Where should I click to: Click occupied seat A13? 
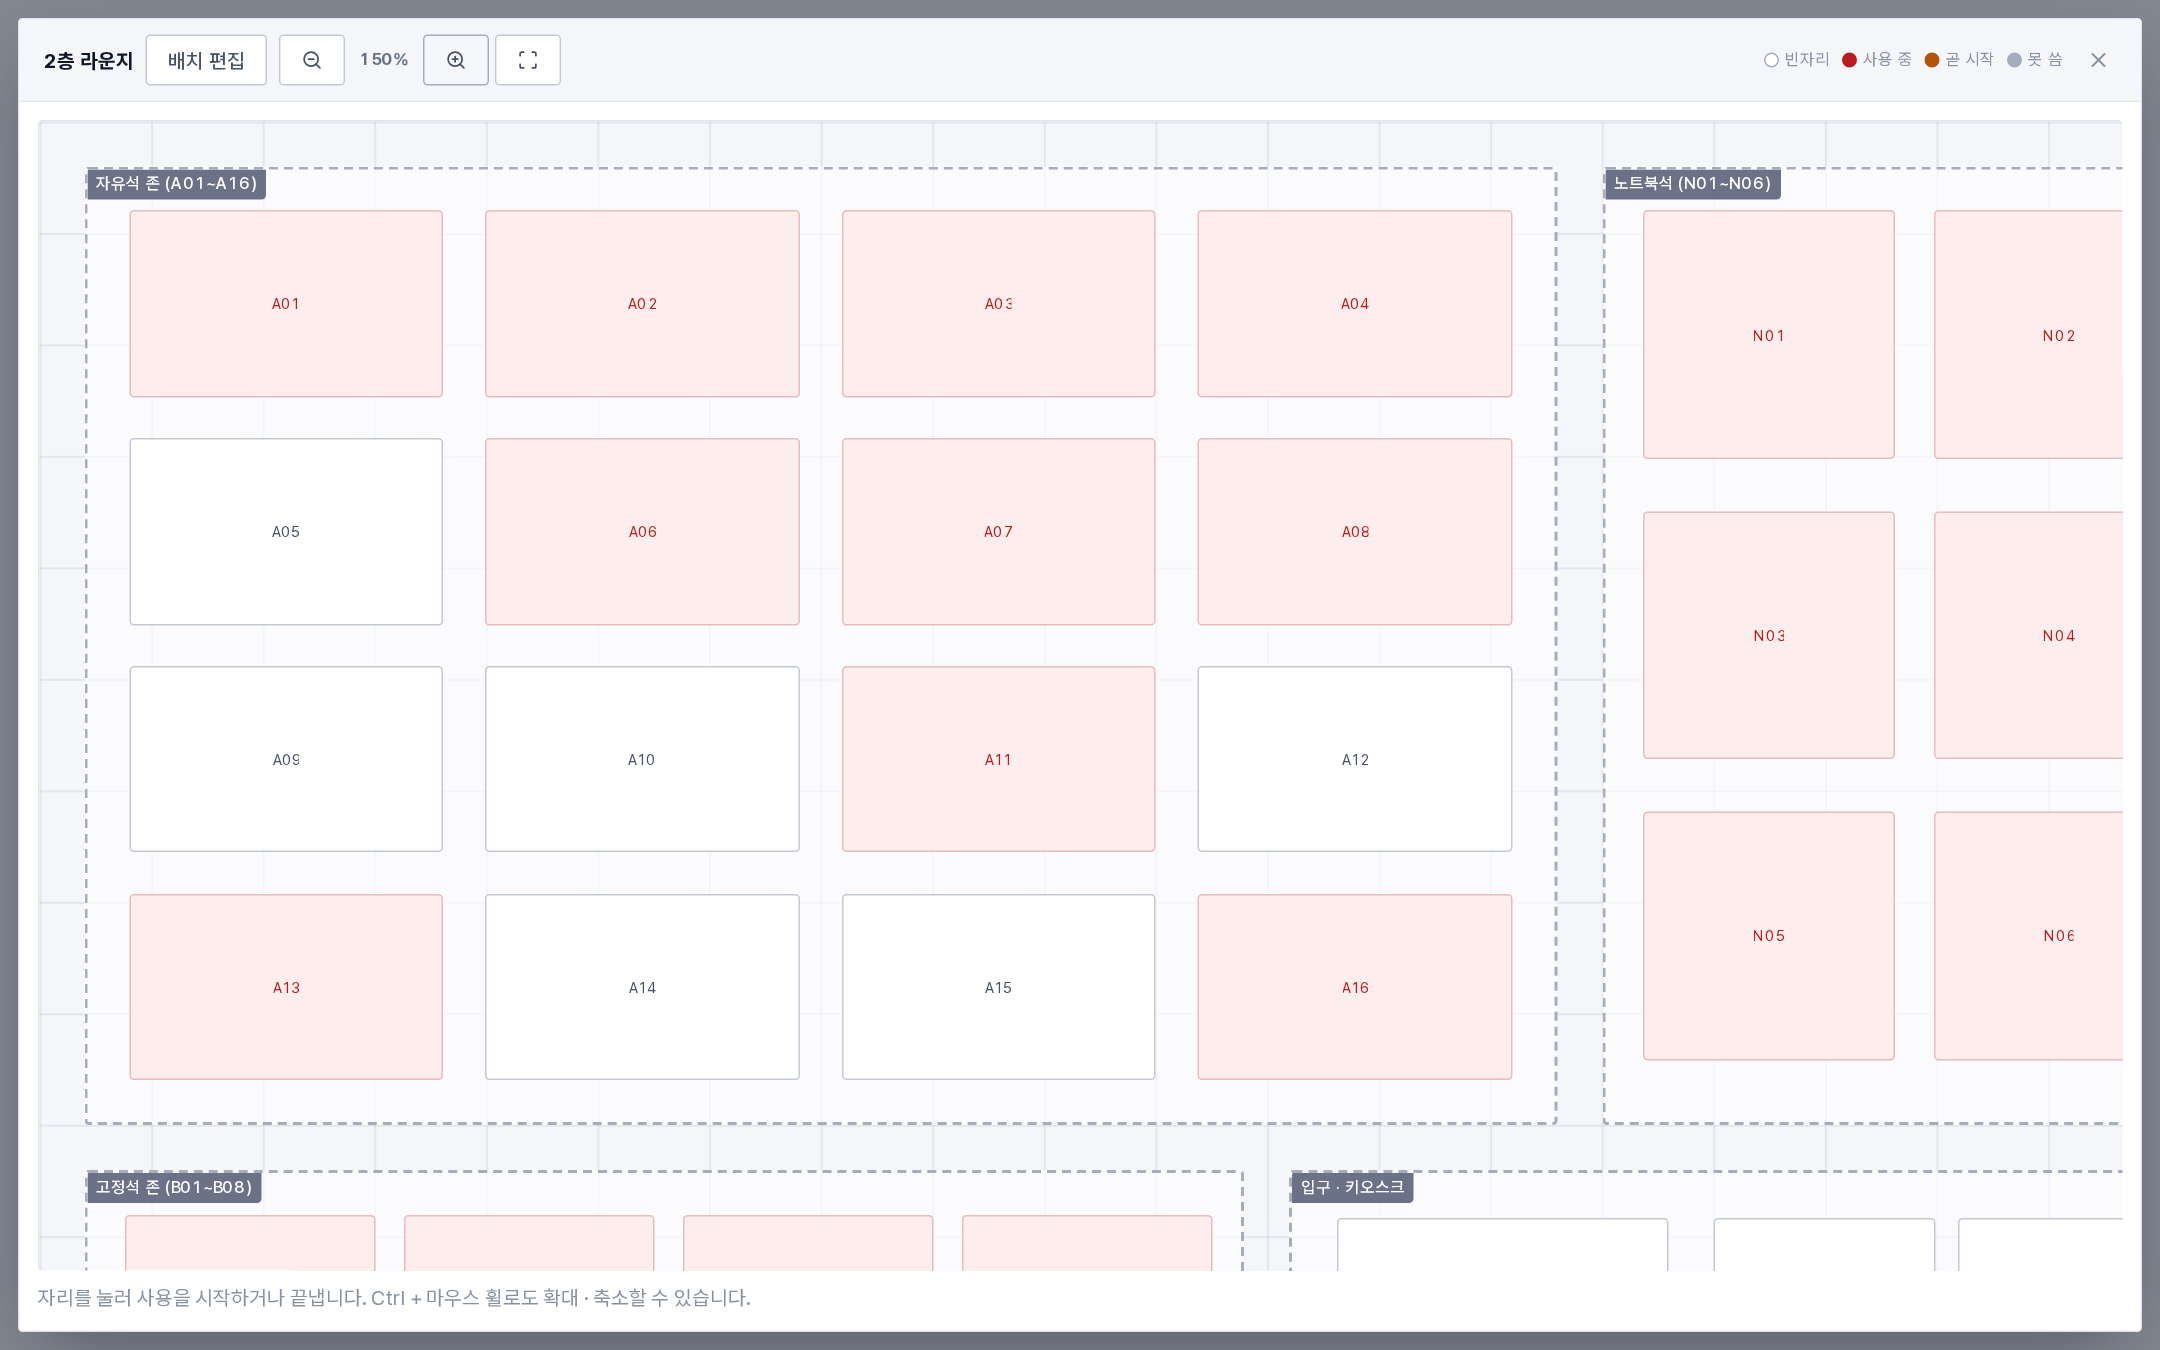pos(286,987)
